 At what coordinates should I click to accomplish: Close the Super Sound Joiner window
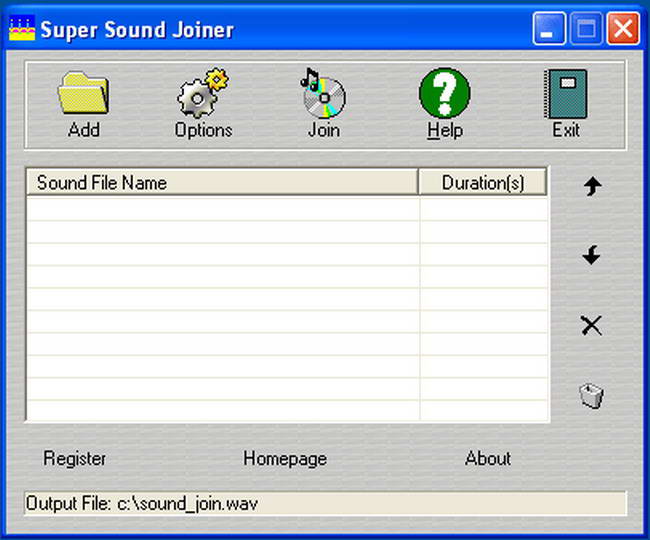pyautogui.click(x=623, y=29)
